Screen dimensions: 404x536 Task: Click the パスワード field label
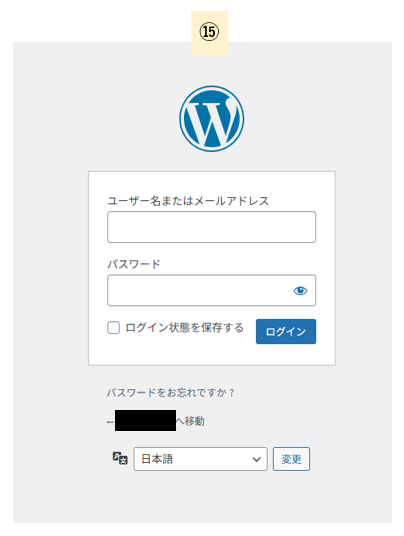[x=134, y=264]
